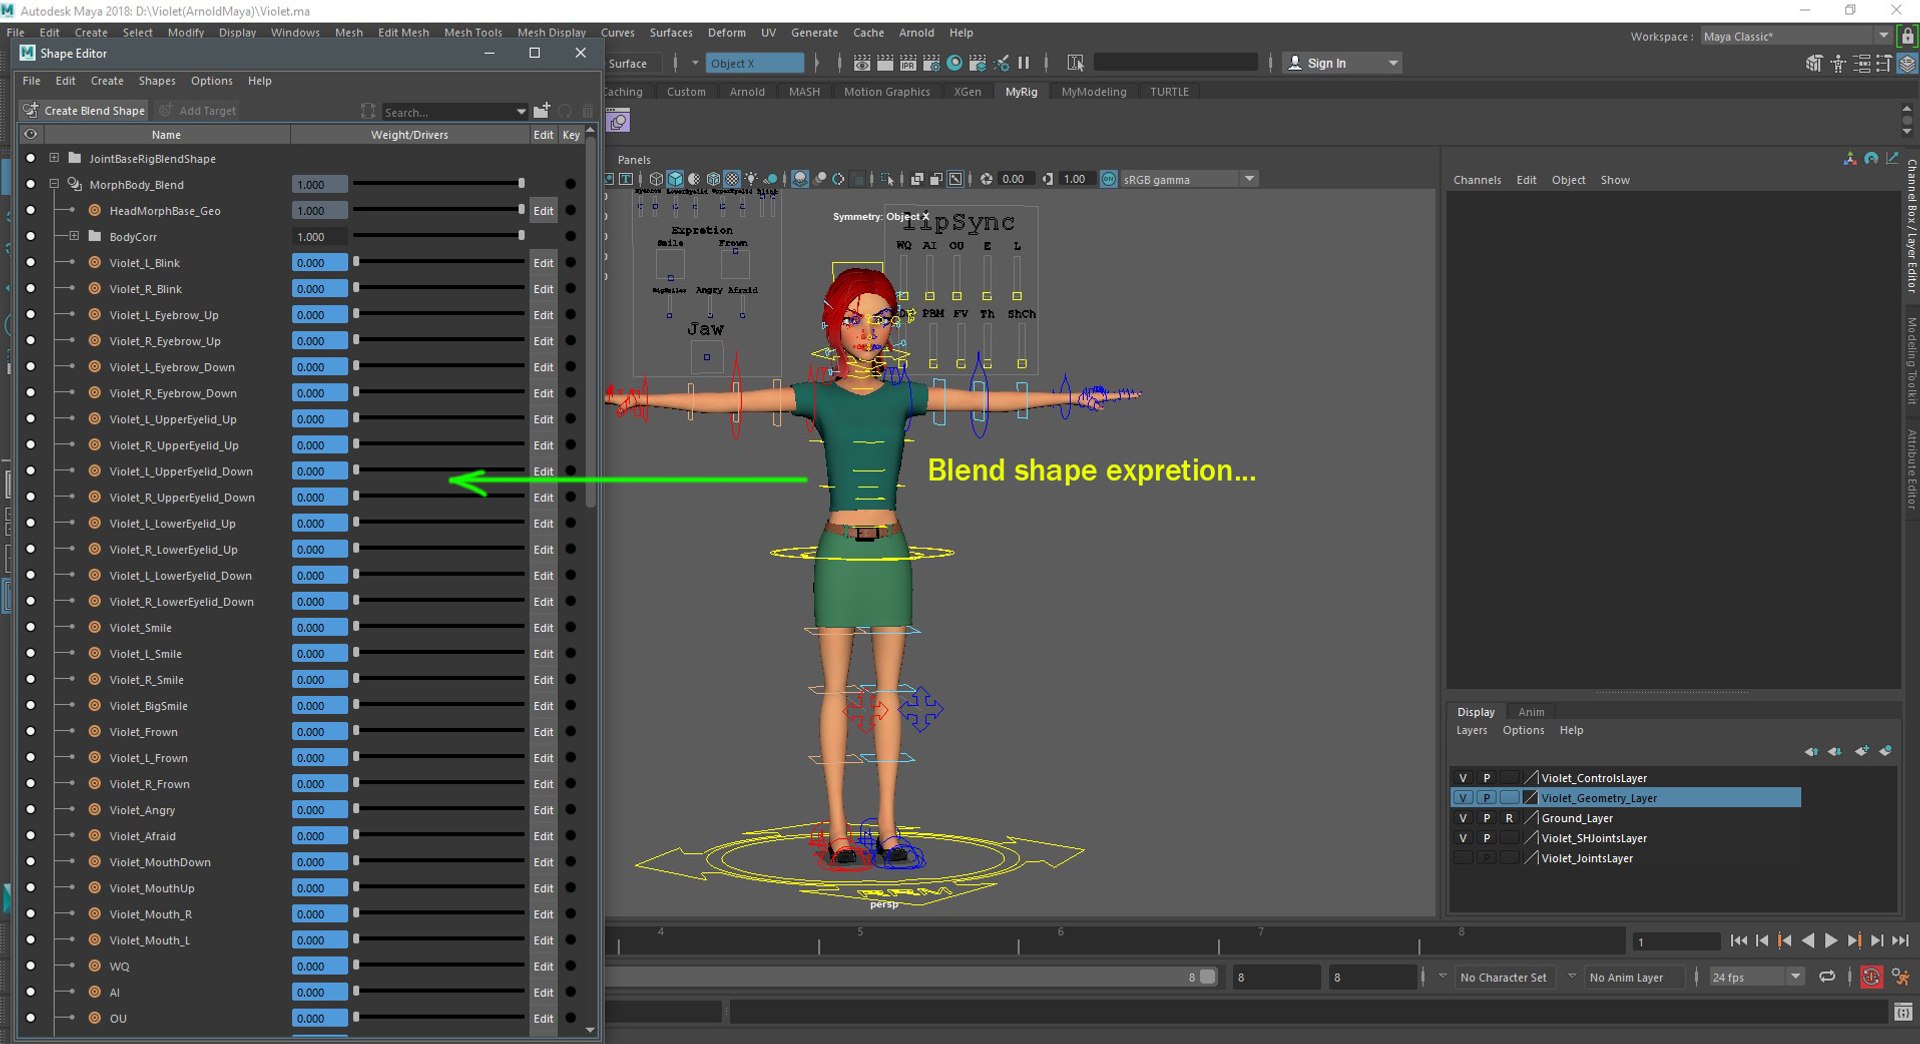The image size is (1920, 1044).
Task: Open Workspace Maya Classic dropdown
Action: tap(1884, 36)
